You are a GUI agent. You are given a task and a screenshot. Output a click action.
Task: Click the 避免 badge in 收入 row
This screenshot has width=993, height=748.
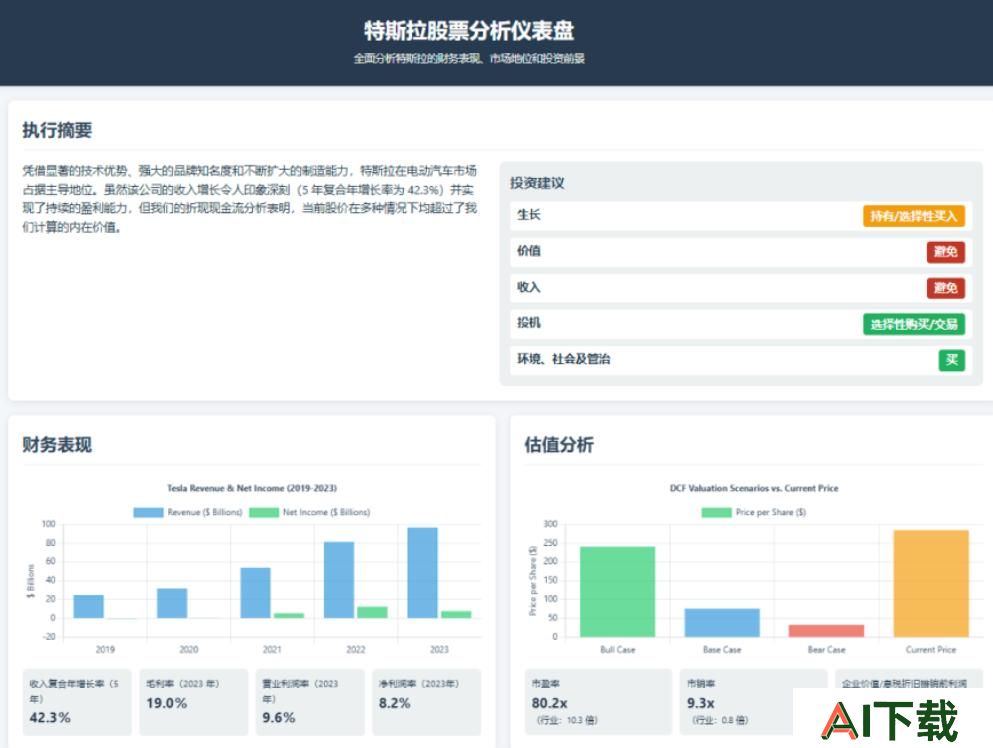[x=946, y=288]
